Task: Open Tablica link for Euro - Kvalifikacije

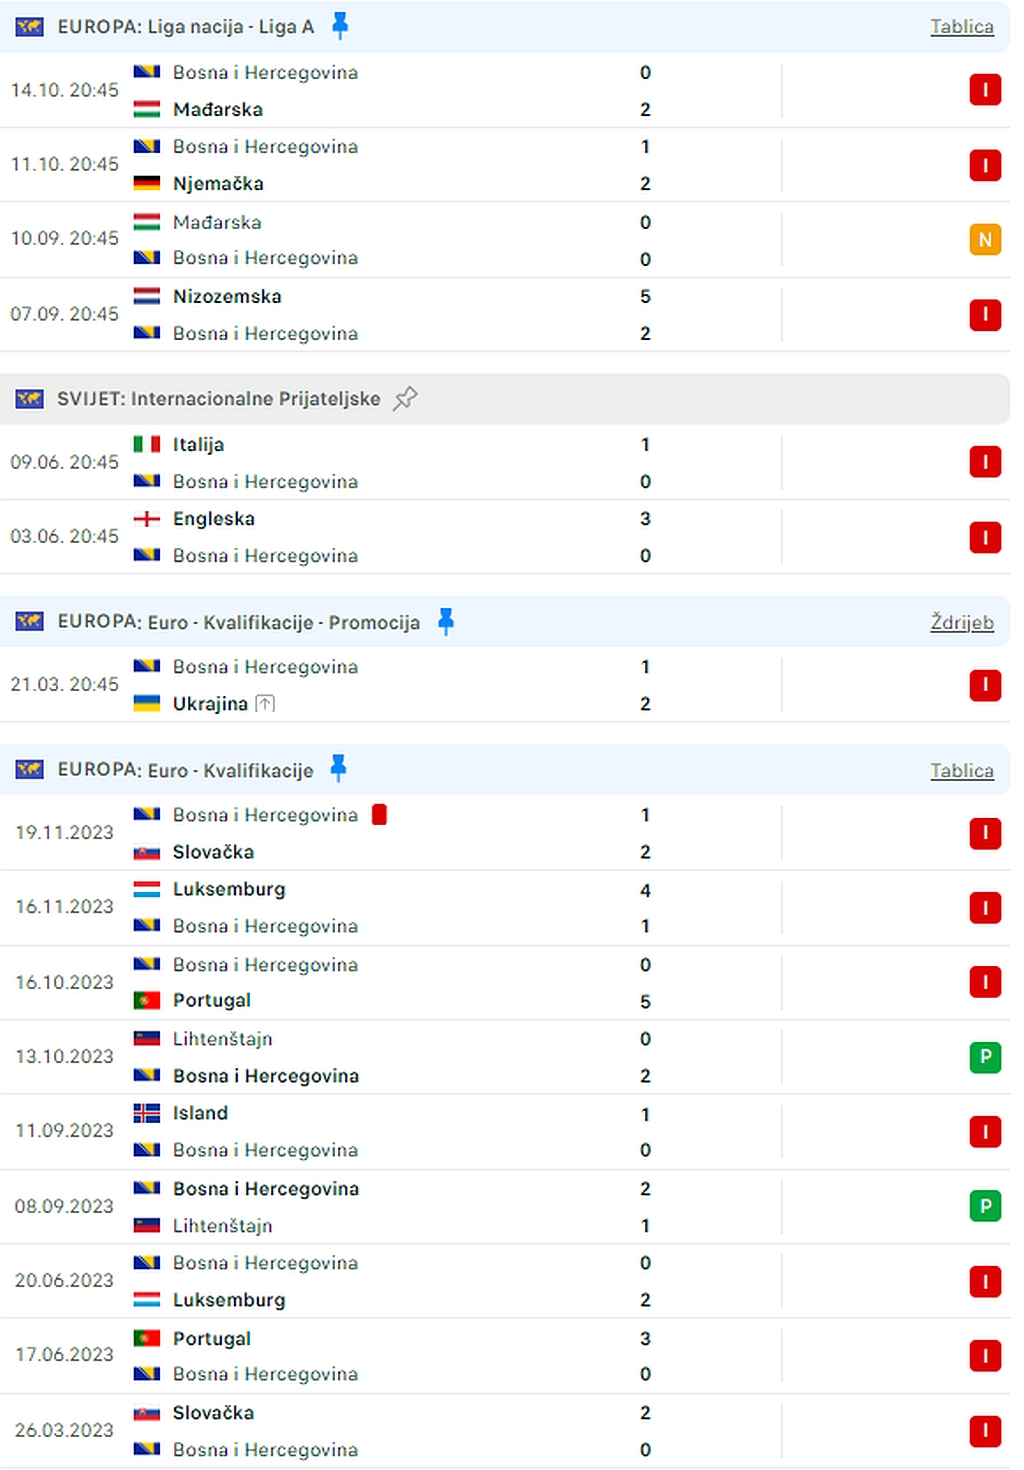Action: [961, 771]
